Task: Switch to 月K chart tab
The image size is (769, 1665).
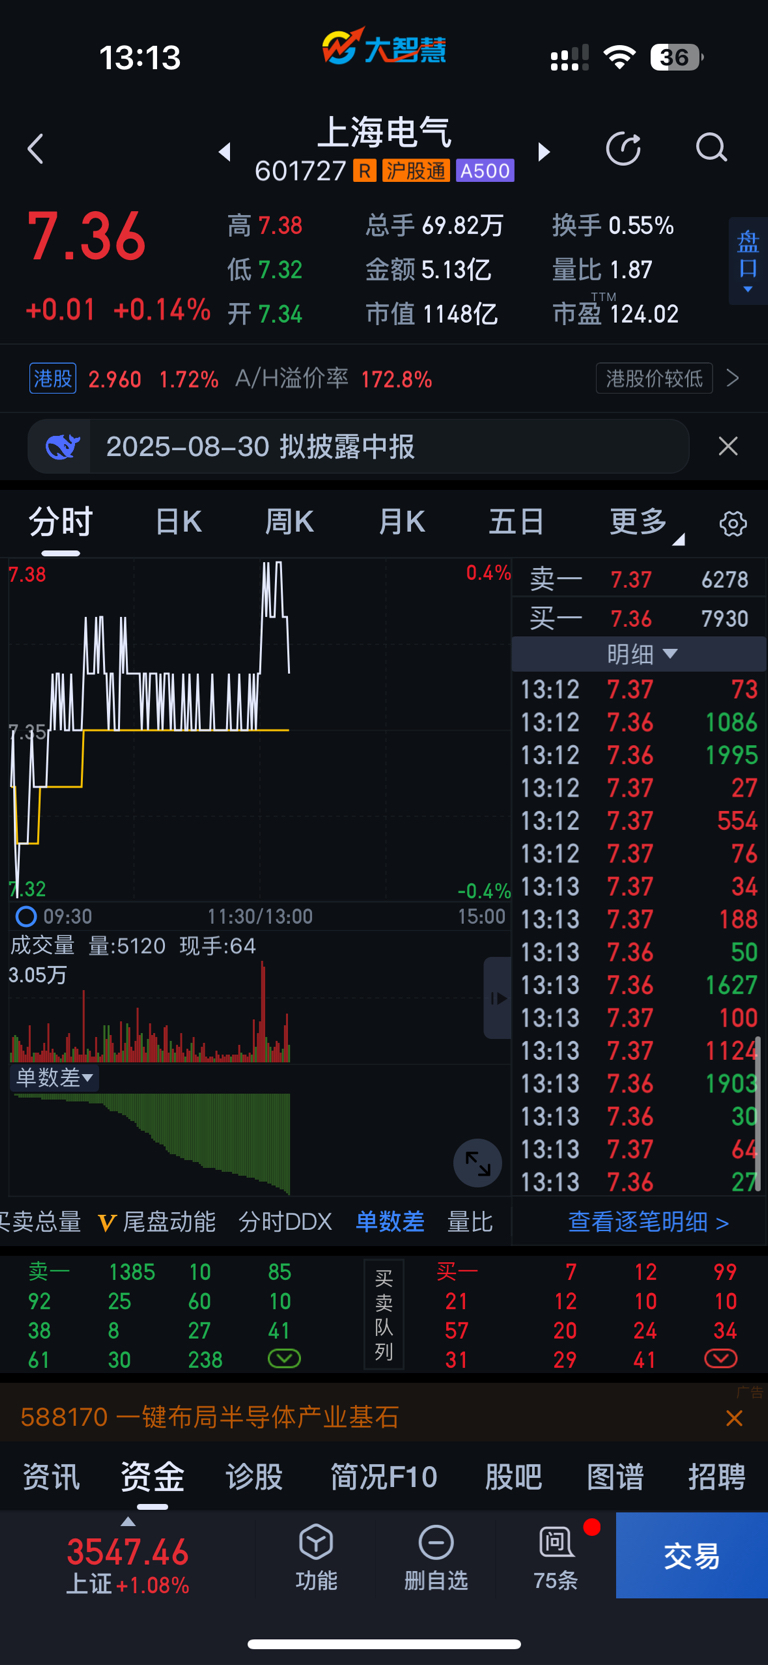Action: click(x=402, y=522)
